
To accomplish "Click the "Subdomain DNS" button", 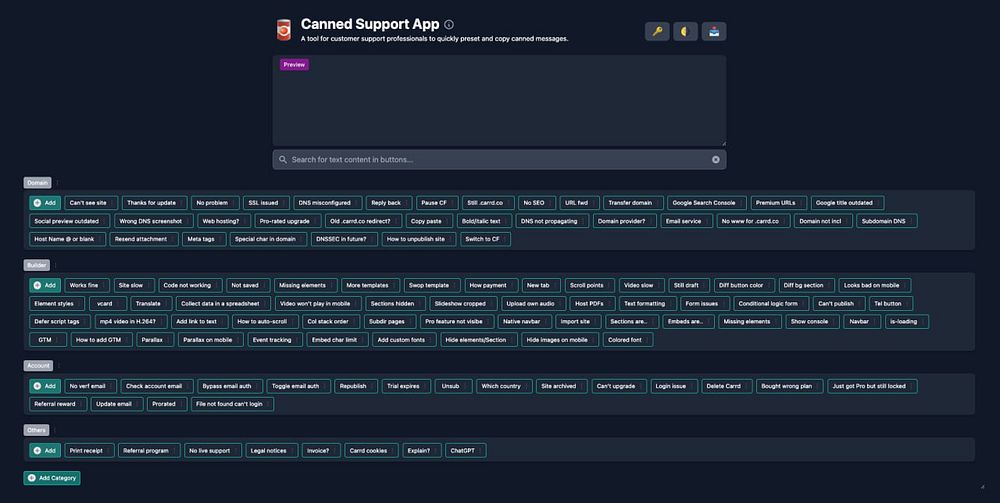I will pos(886,221).
